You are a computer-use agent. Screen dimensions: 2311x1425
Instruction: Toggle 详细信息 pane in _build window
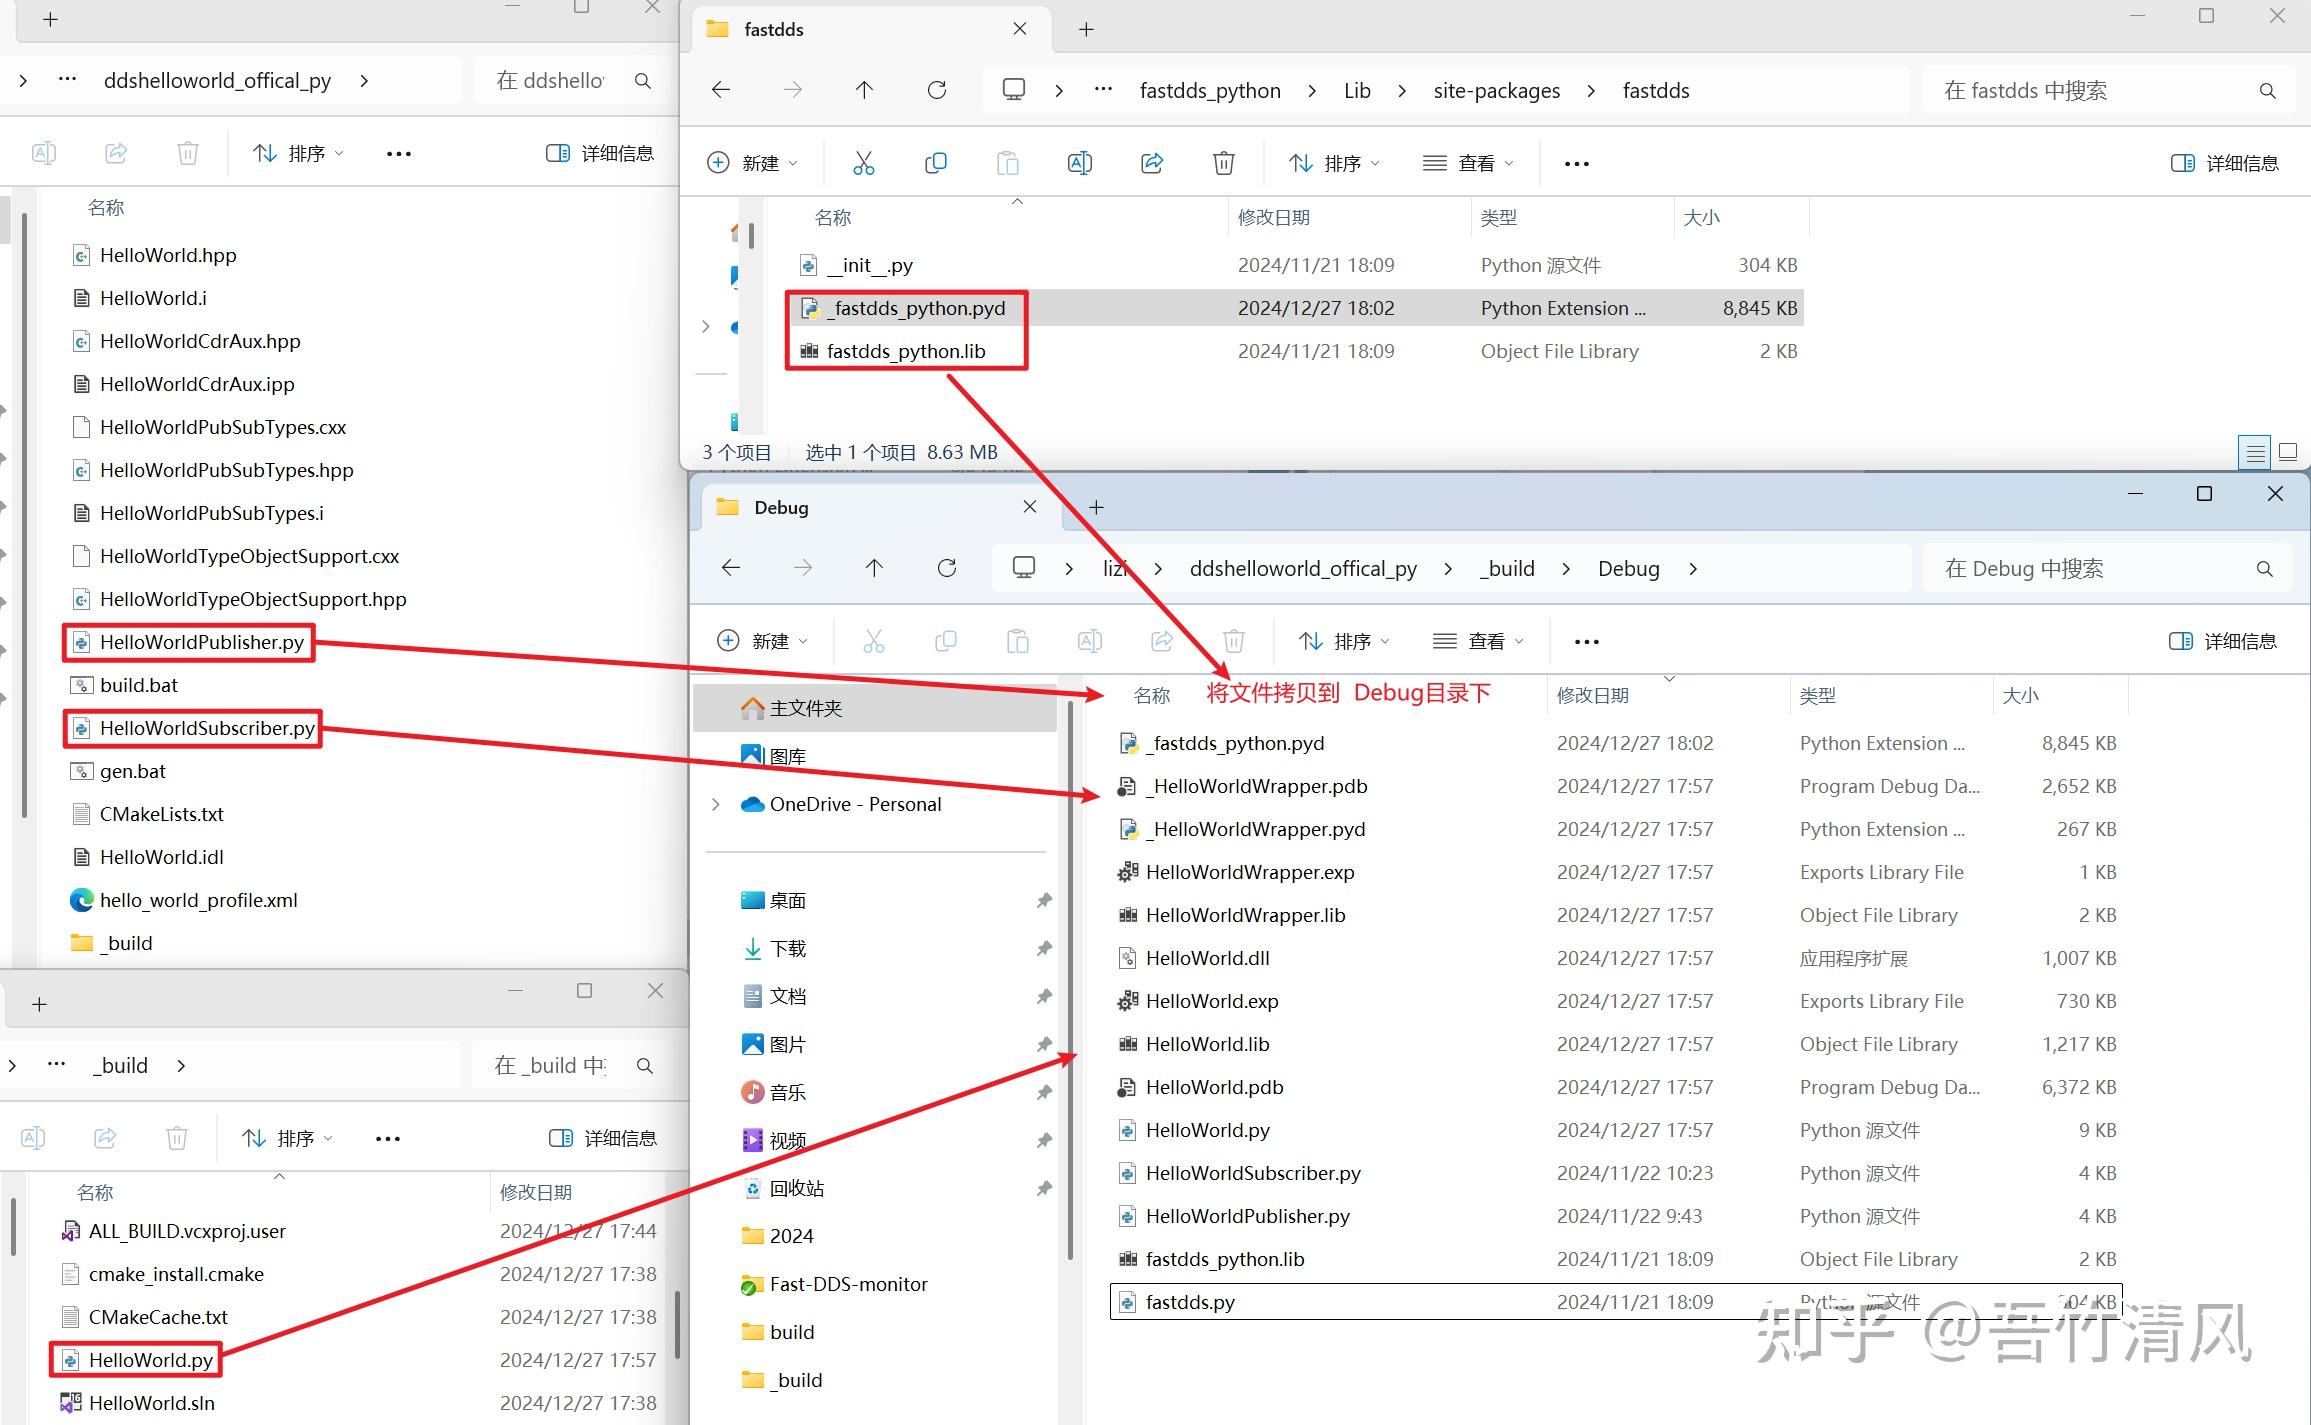tap(603, 1138)
